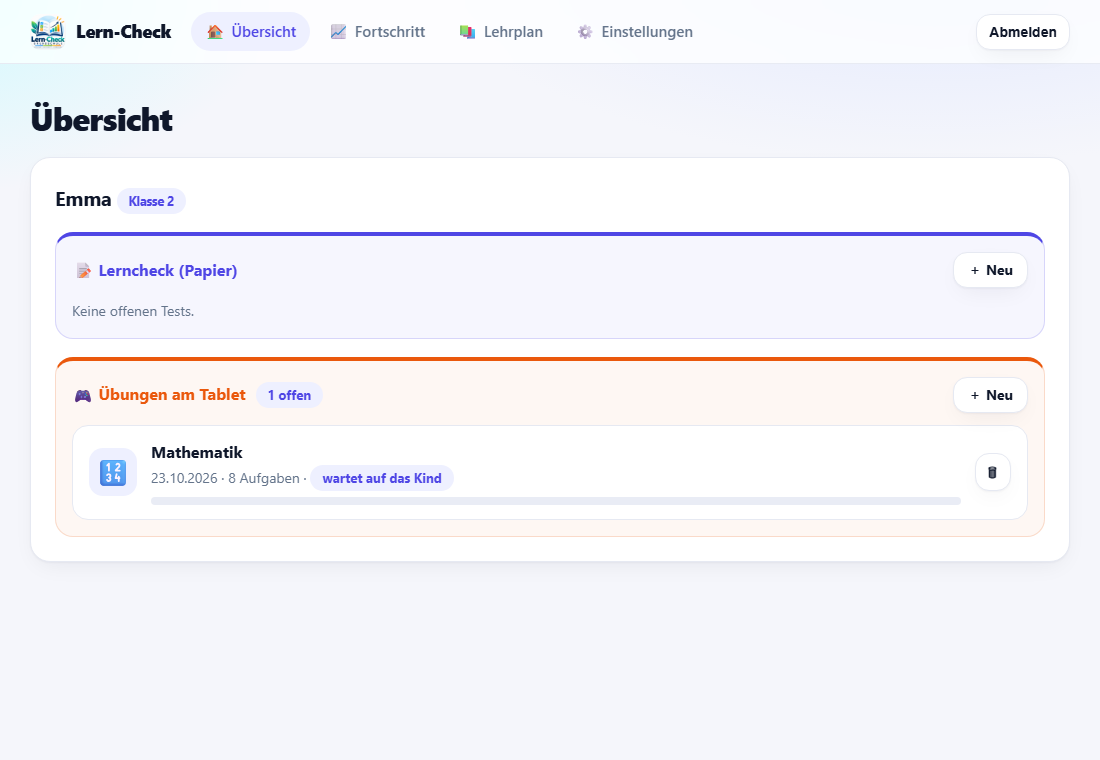This screenshot has width=1100, height=760.
Task: Go to the Einstellungen tab
Action: point(635,32)
